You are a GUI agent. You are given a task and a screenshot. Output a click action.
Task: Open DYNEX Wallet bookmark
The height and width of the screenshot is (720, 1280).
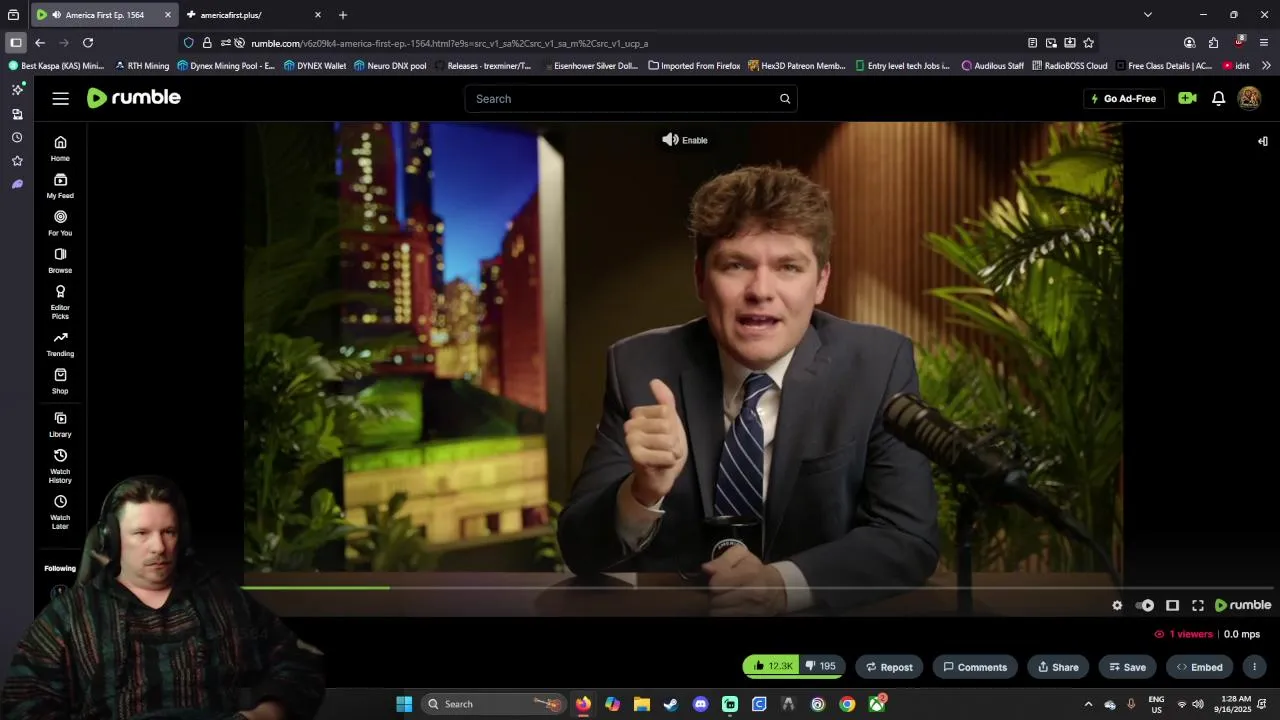[x=315, y=66]
